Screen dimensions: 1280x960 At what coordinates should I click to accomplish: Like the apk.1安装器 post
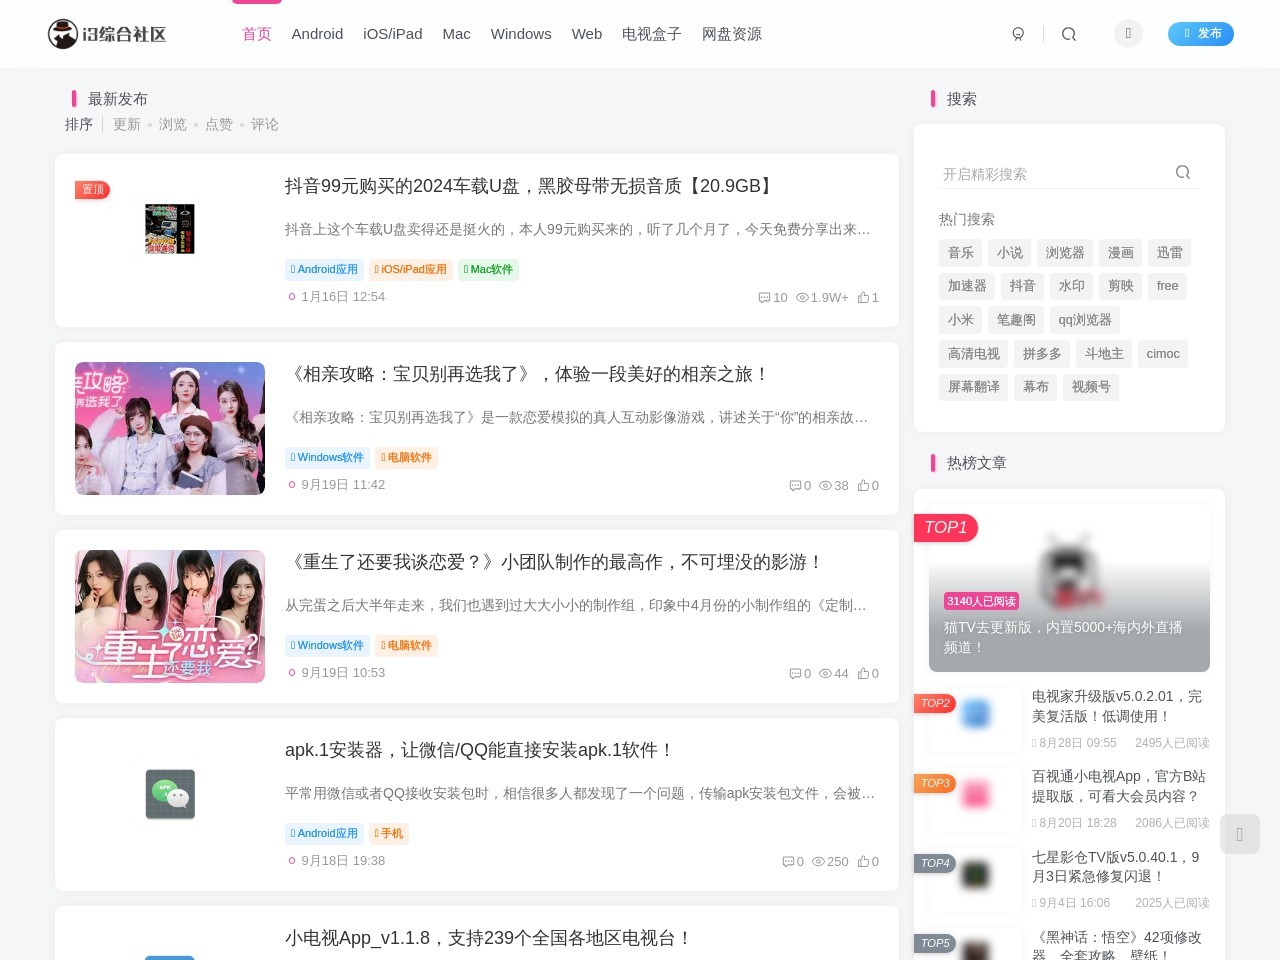tap(868, 862)
